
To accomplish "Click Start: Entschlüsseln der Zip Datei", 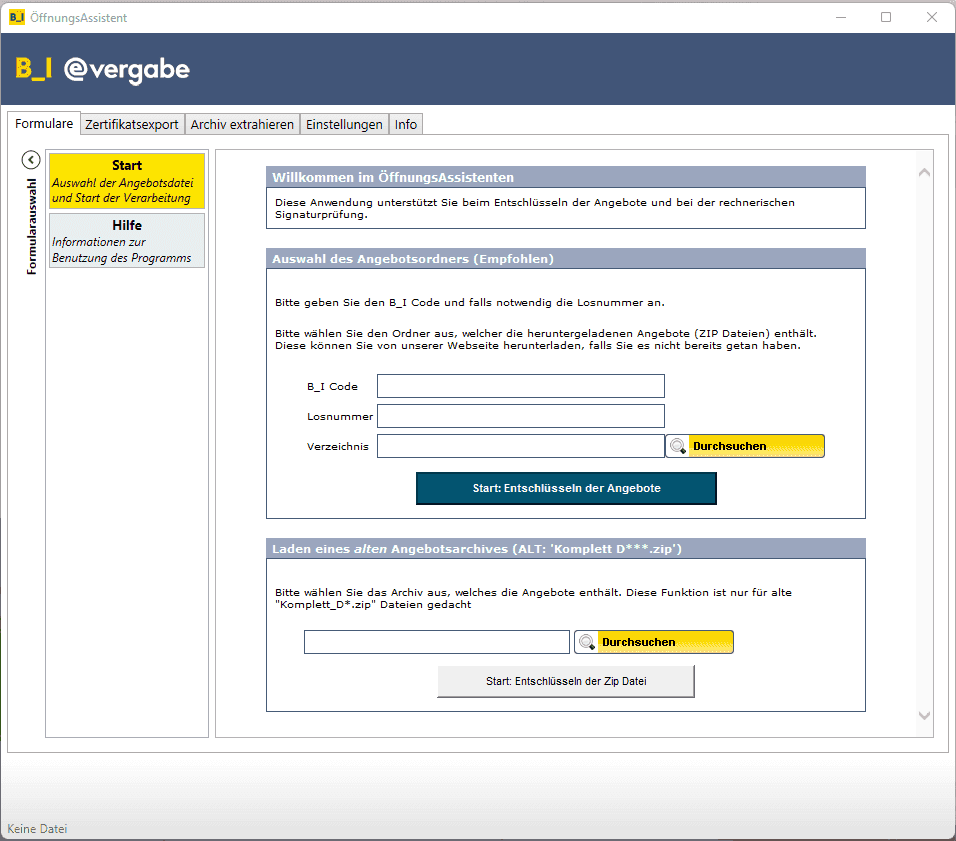I will 566,680.
